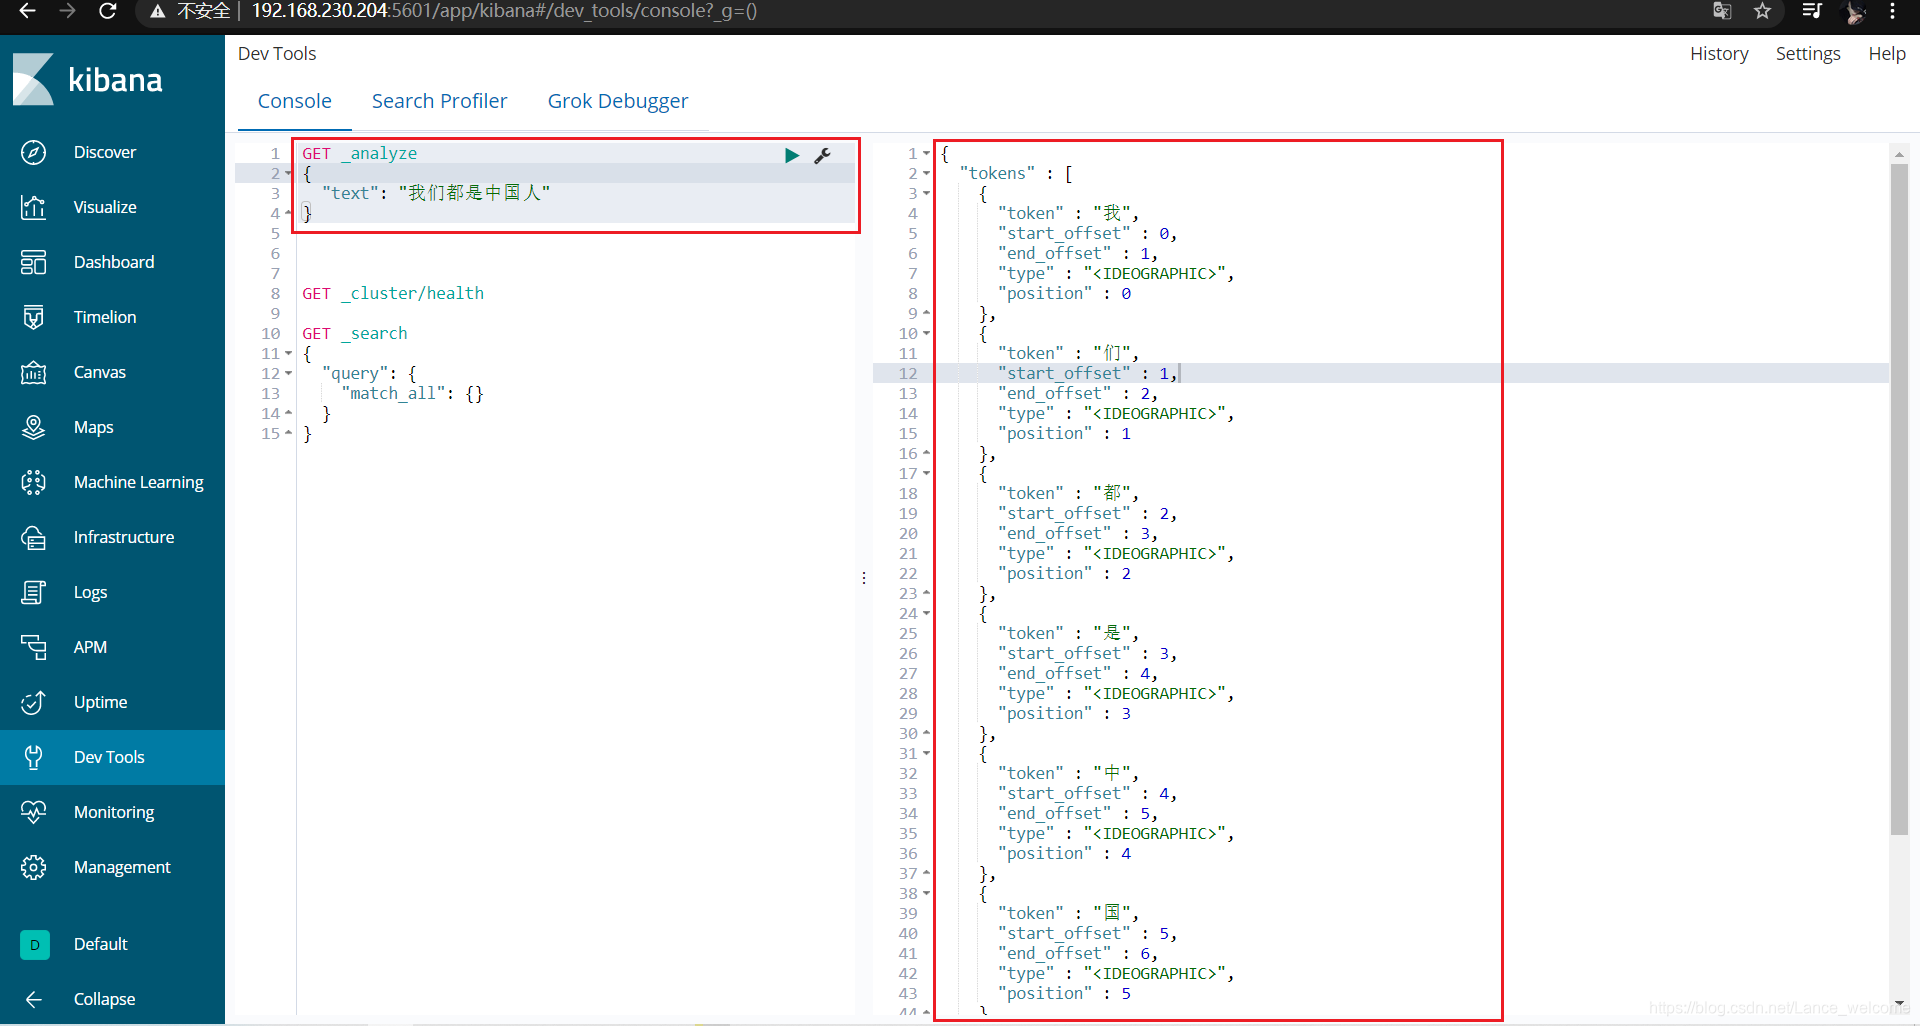Switch to the Grok Debugger tab
This screenshot has width=1920, height=1026.
pyautogui.click(x=618, y=101)
